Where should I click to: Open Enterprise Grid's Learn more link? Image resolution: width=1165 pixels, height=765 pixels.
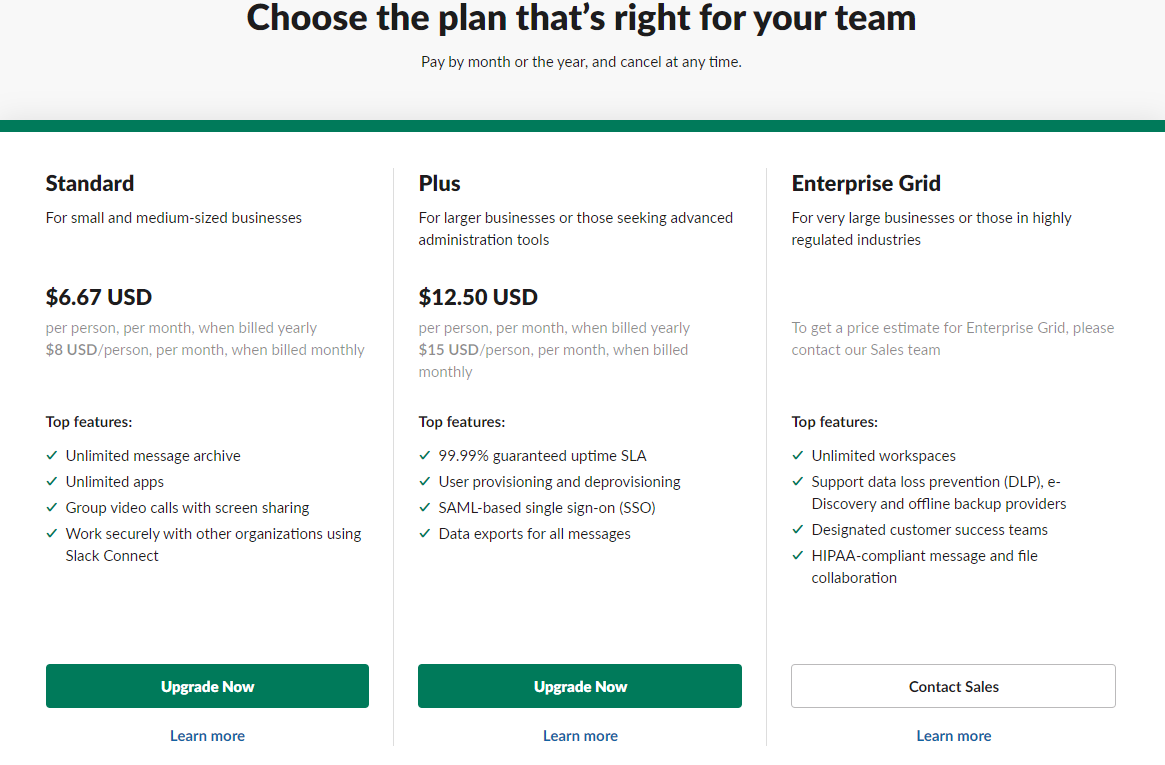point(953,736)
